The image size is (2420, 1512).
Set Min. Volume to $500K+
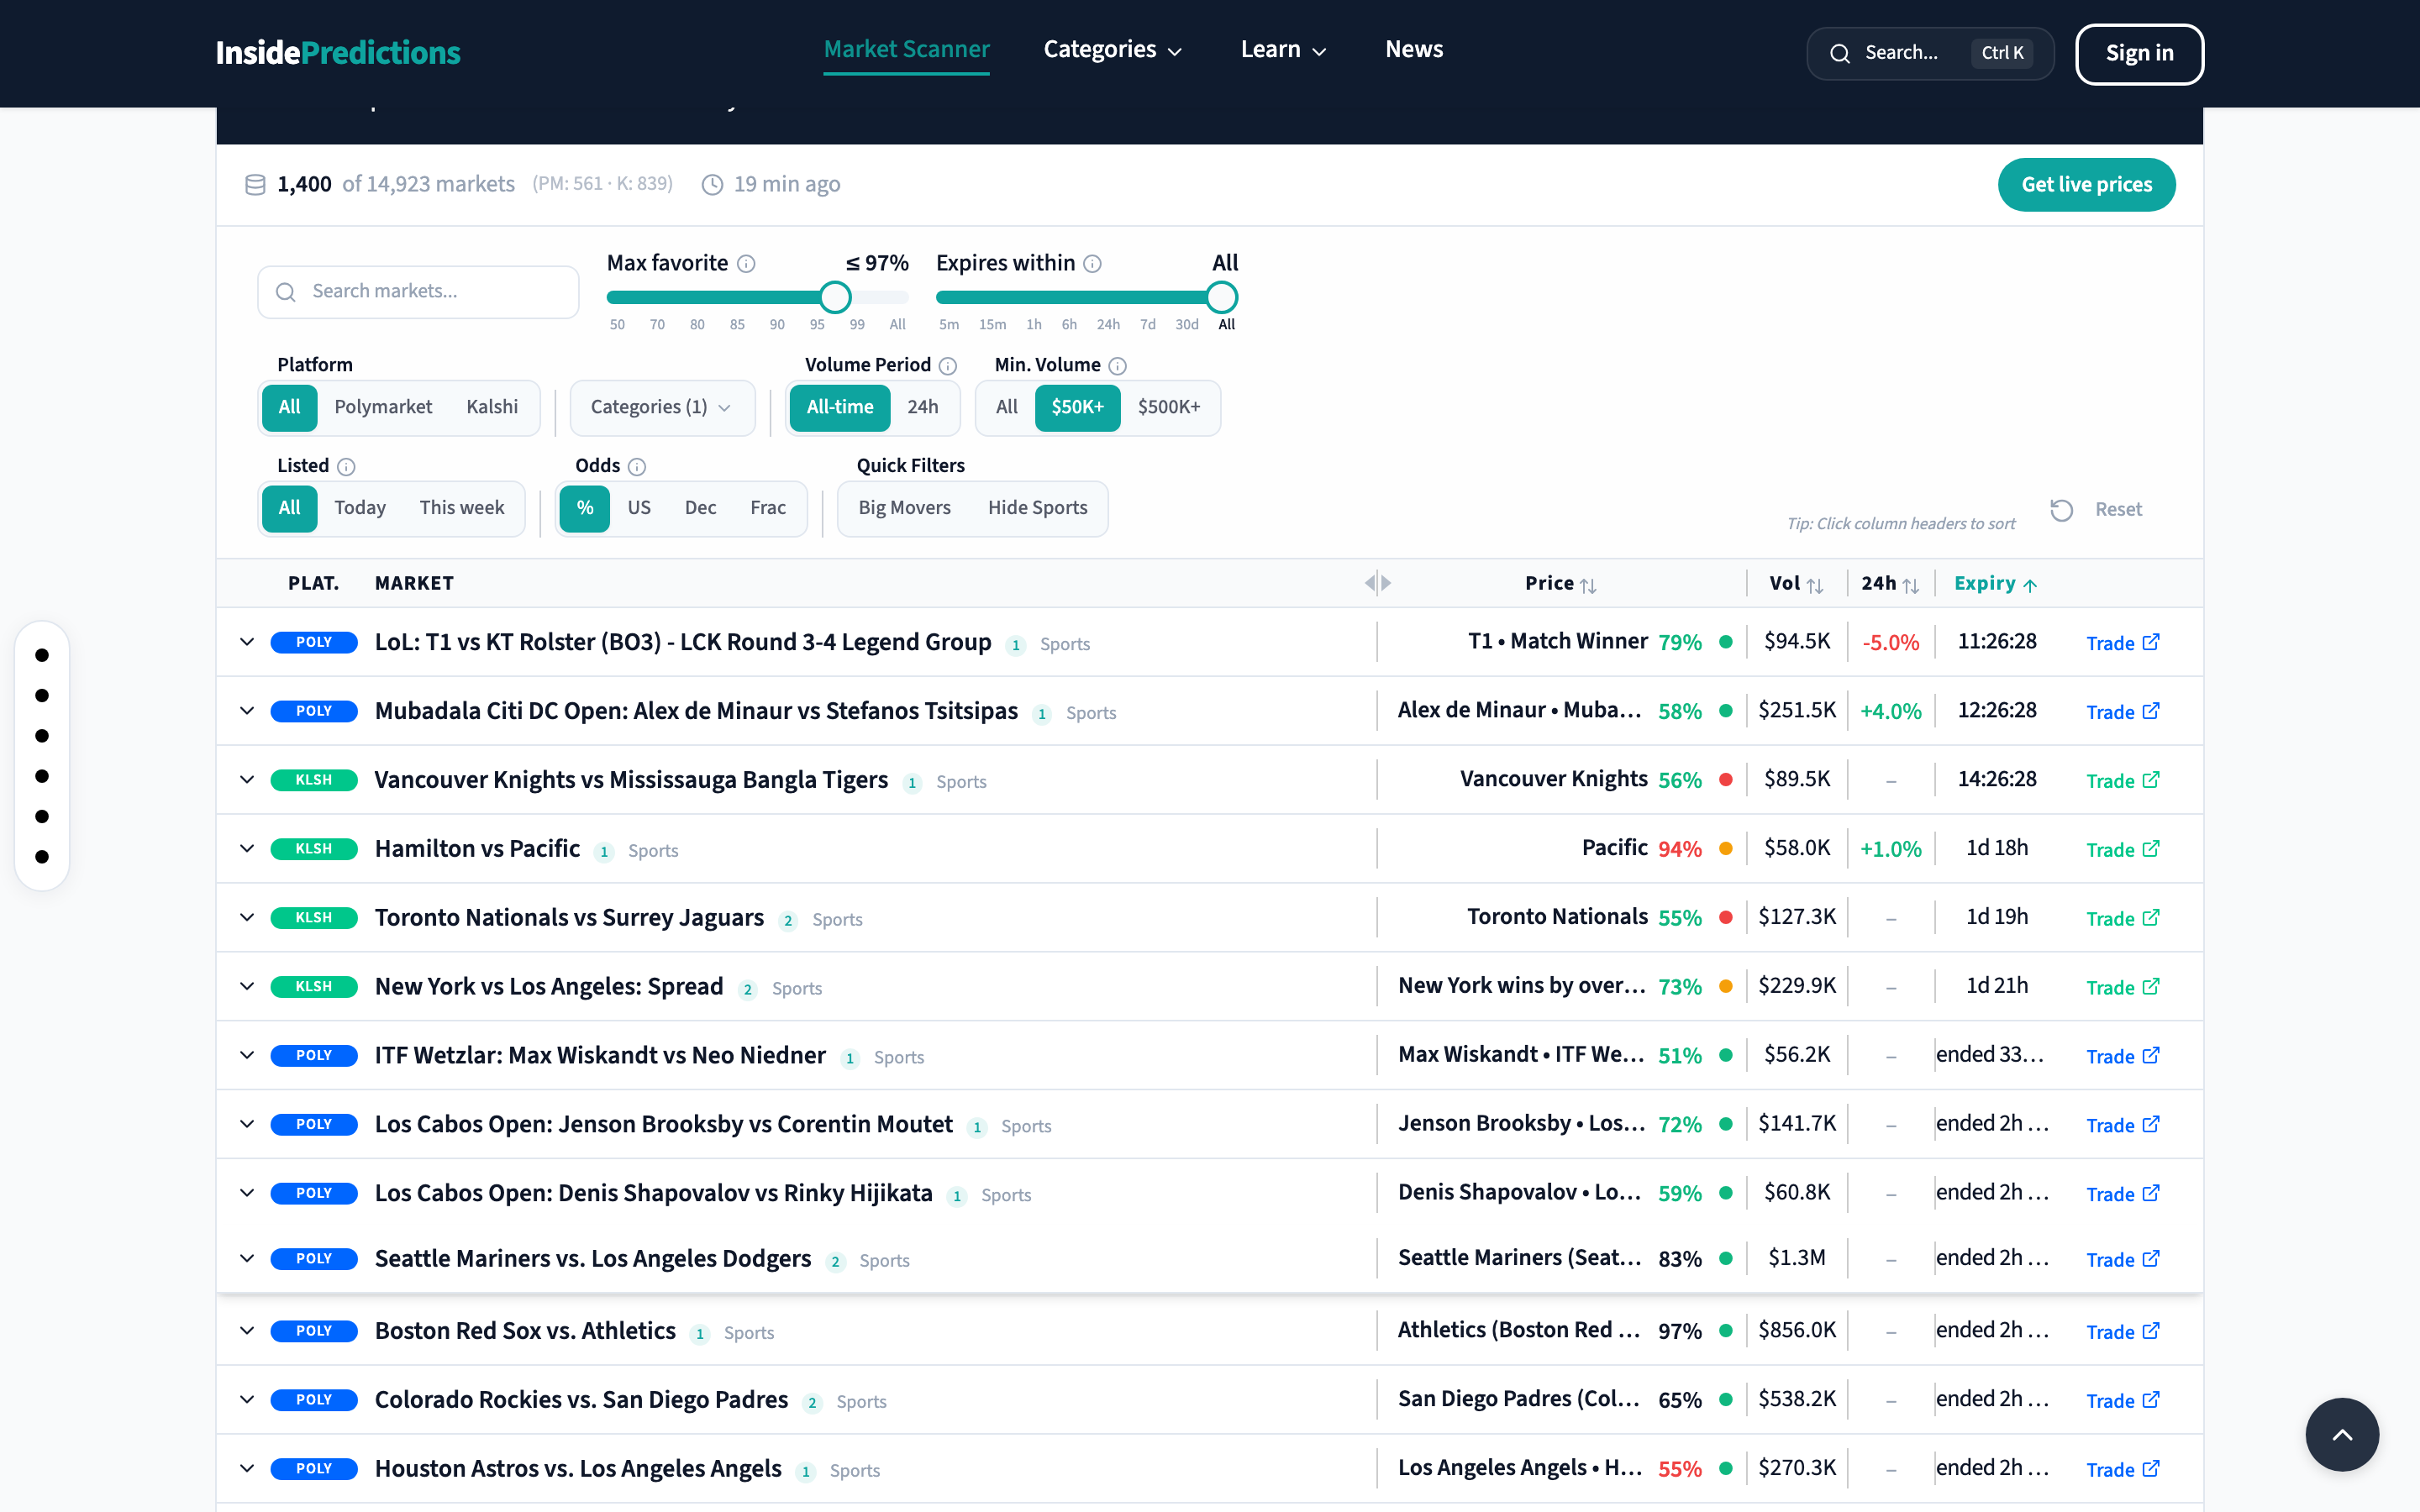[x=1168, y=407]
